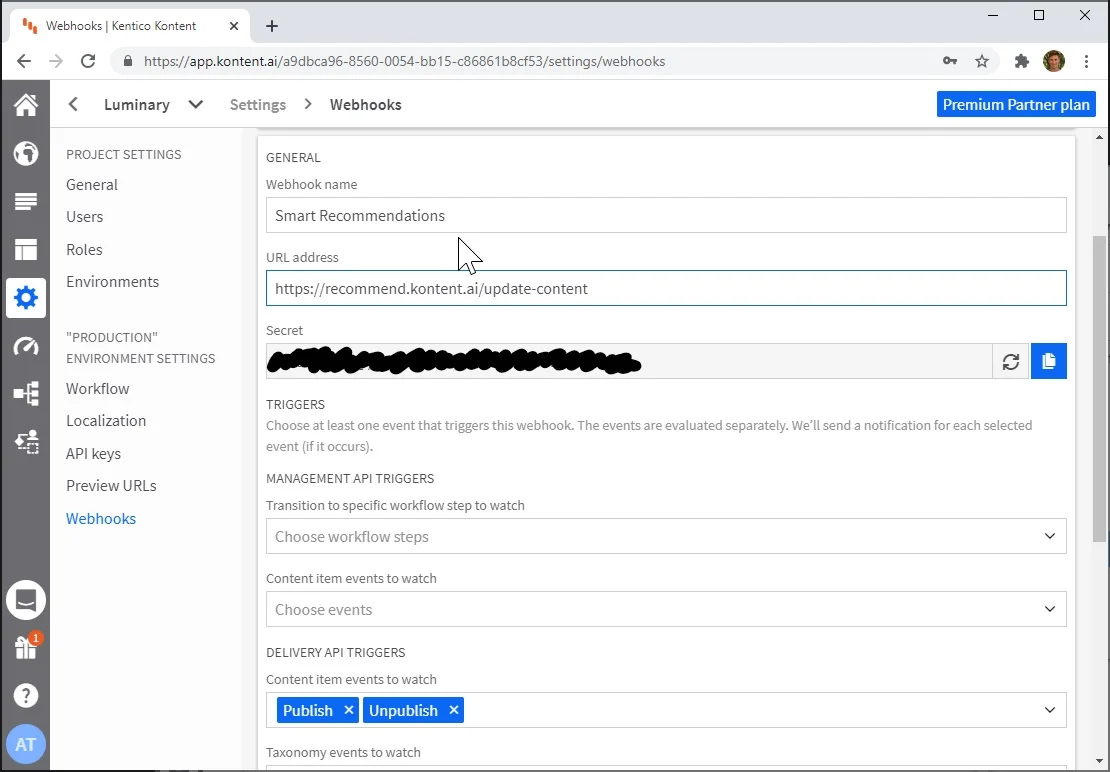Select the highlighted Settings gear icon
Screen dimensions: 1110x772
(25, 297)
